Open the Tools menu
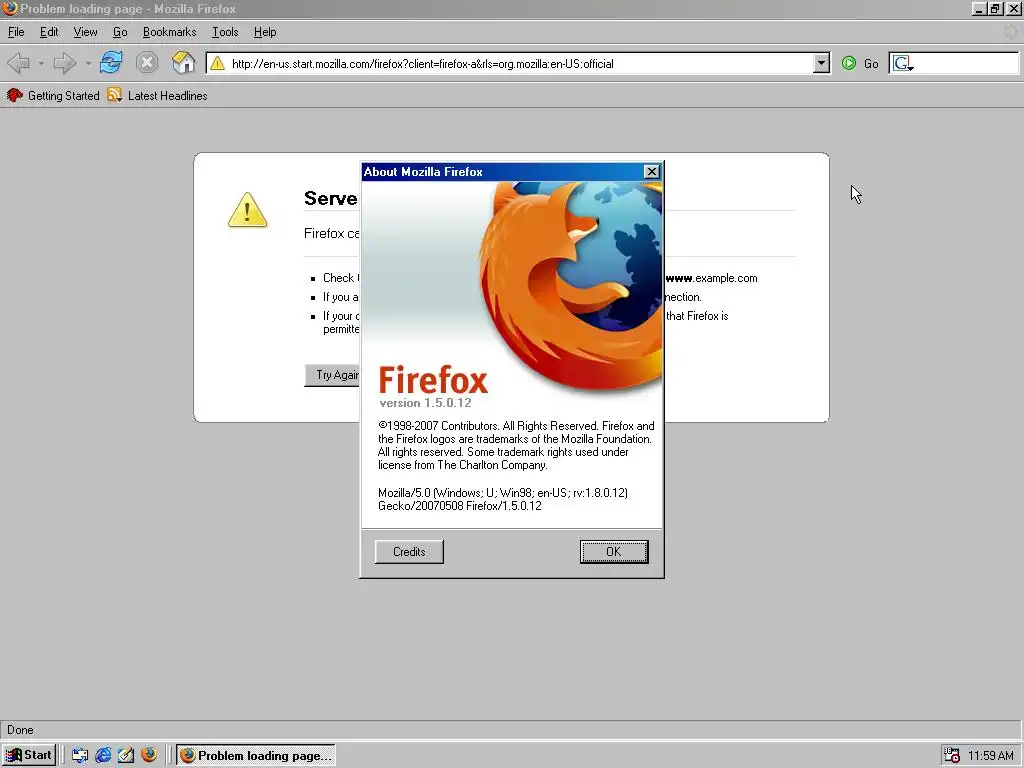1024x768 pixels. pos(225,32)
